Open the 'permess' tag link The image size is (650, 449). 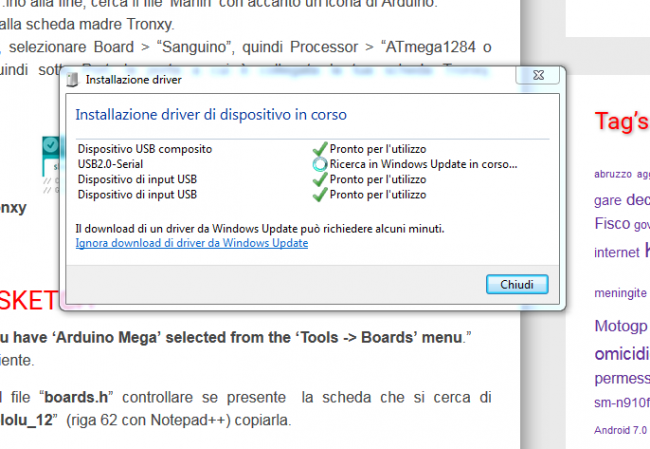pyautogui.click(x=621, y=379)
